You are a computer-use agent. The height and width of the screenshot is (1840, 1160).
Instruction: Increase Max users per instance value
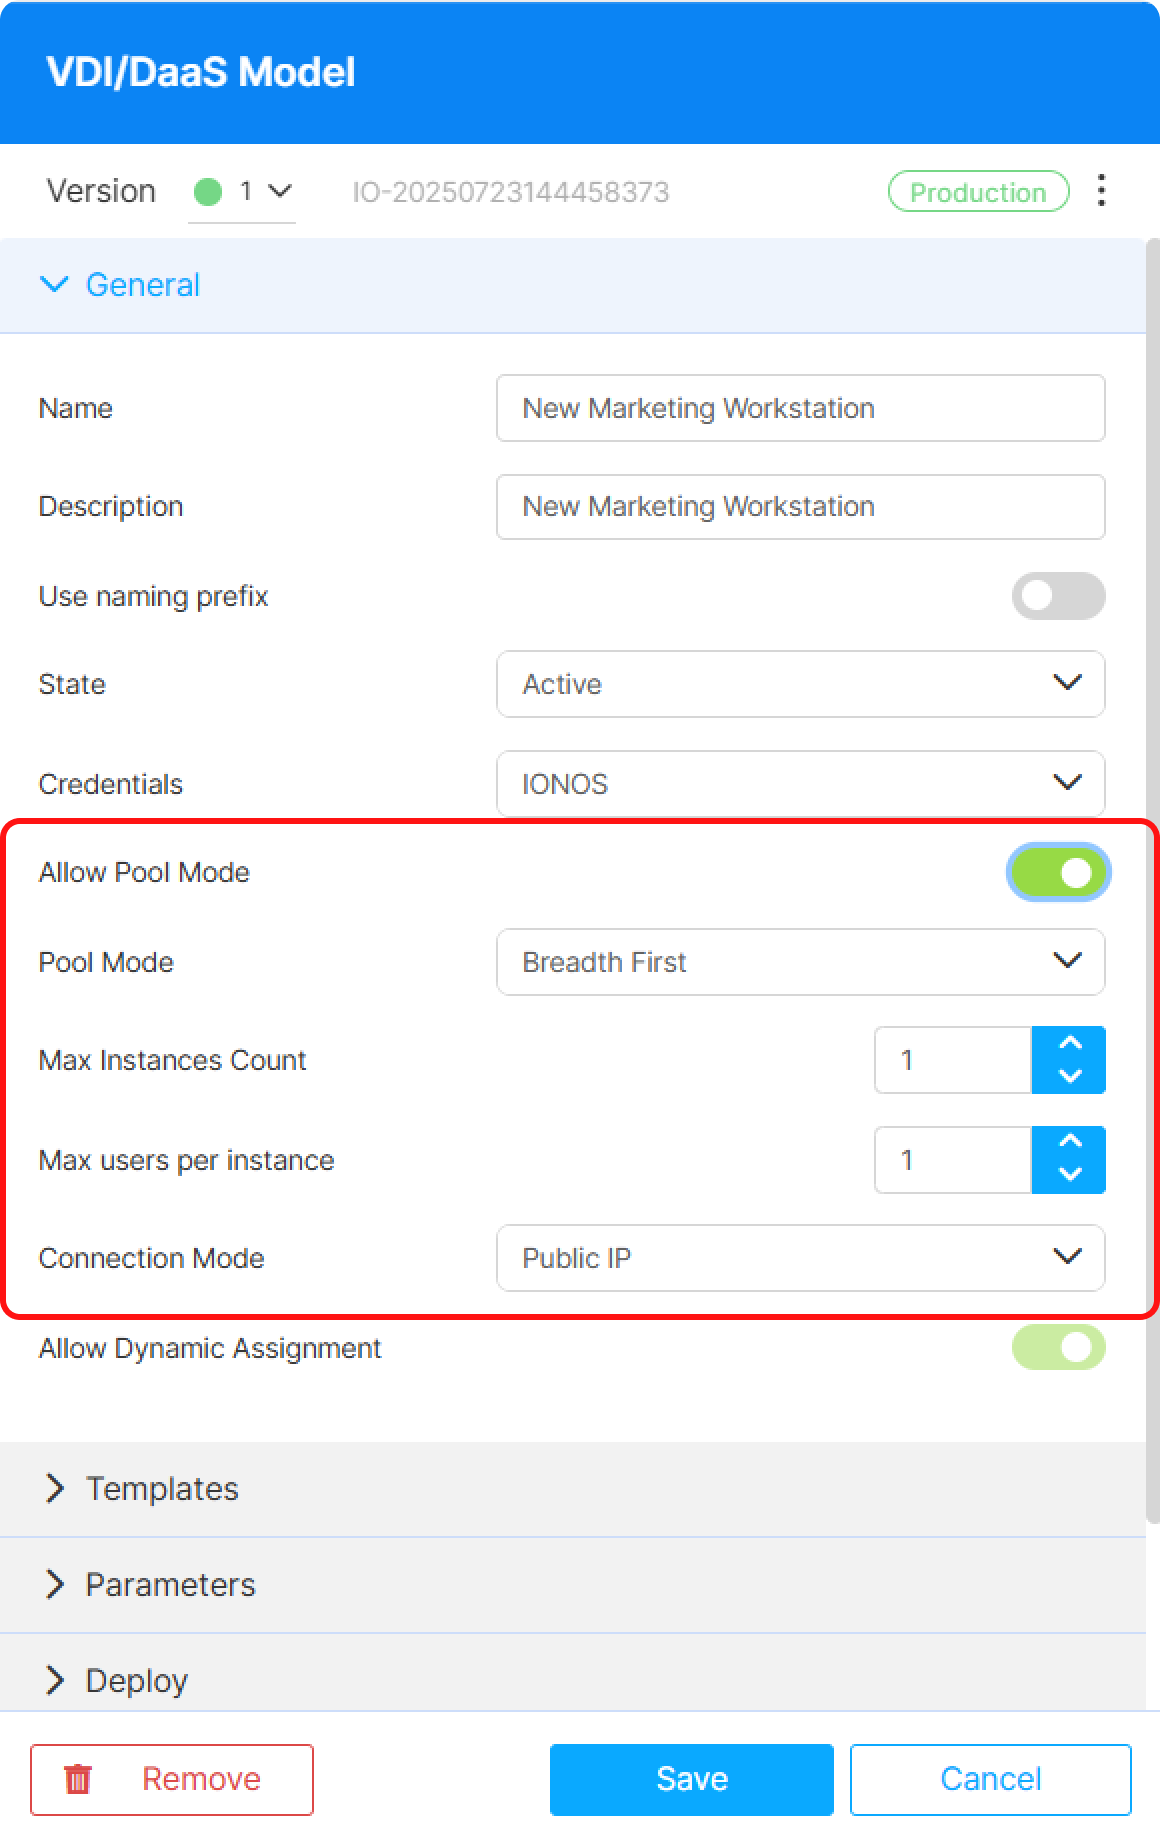pyautogui.click(x=1069, y=1142)
